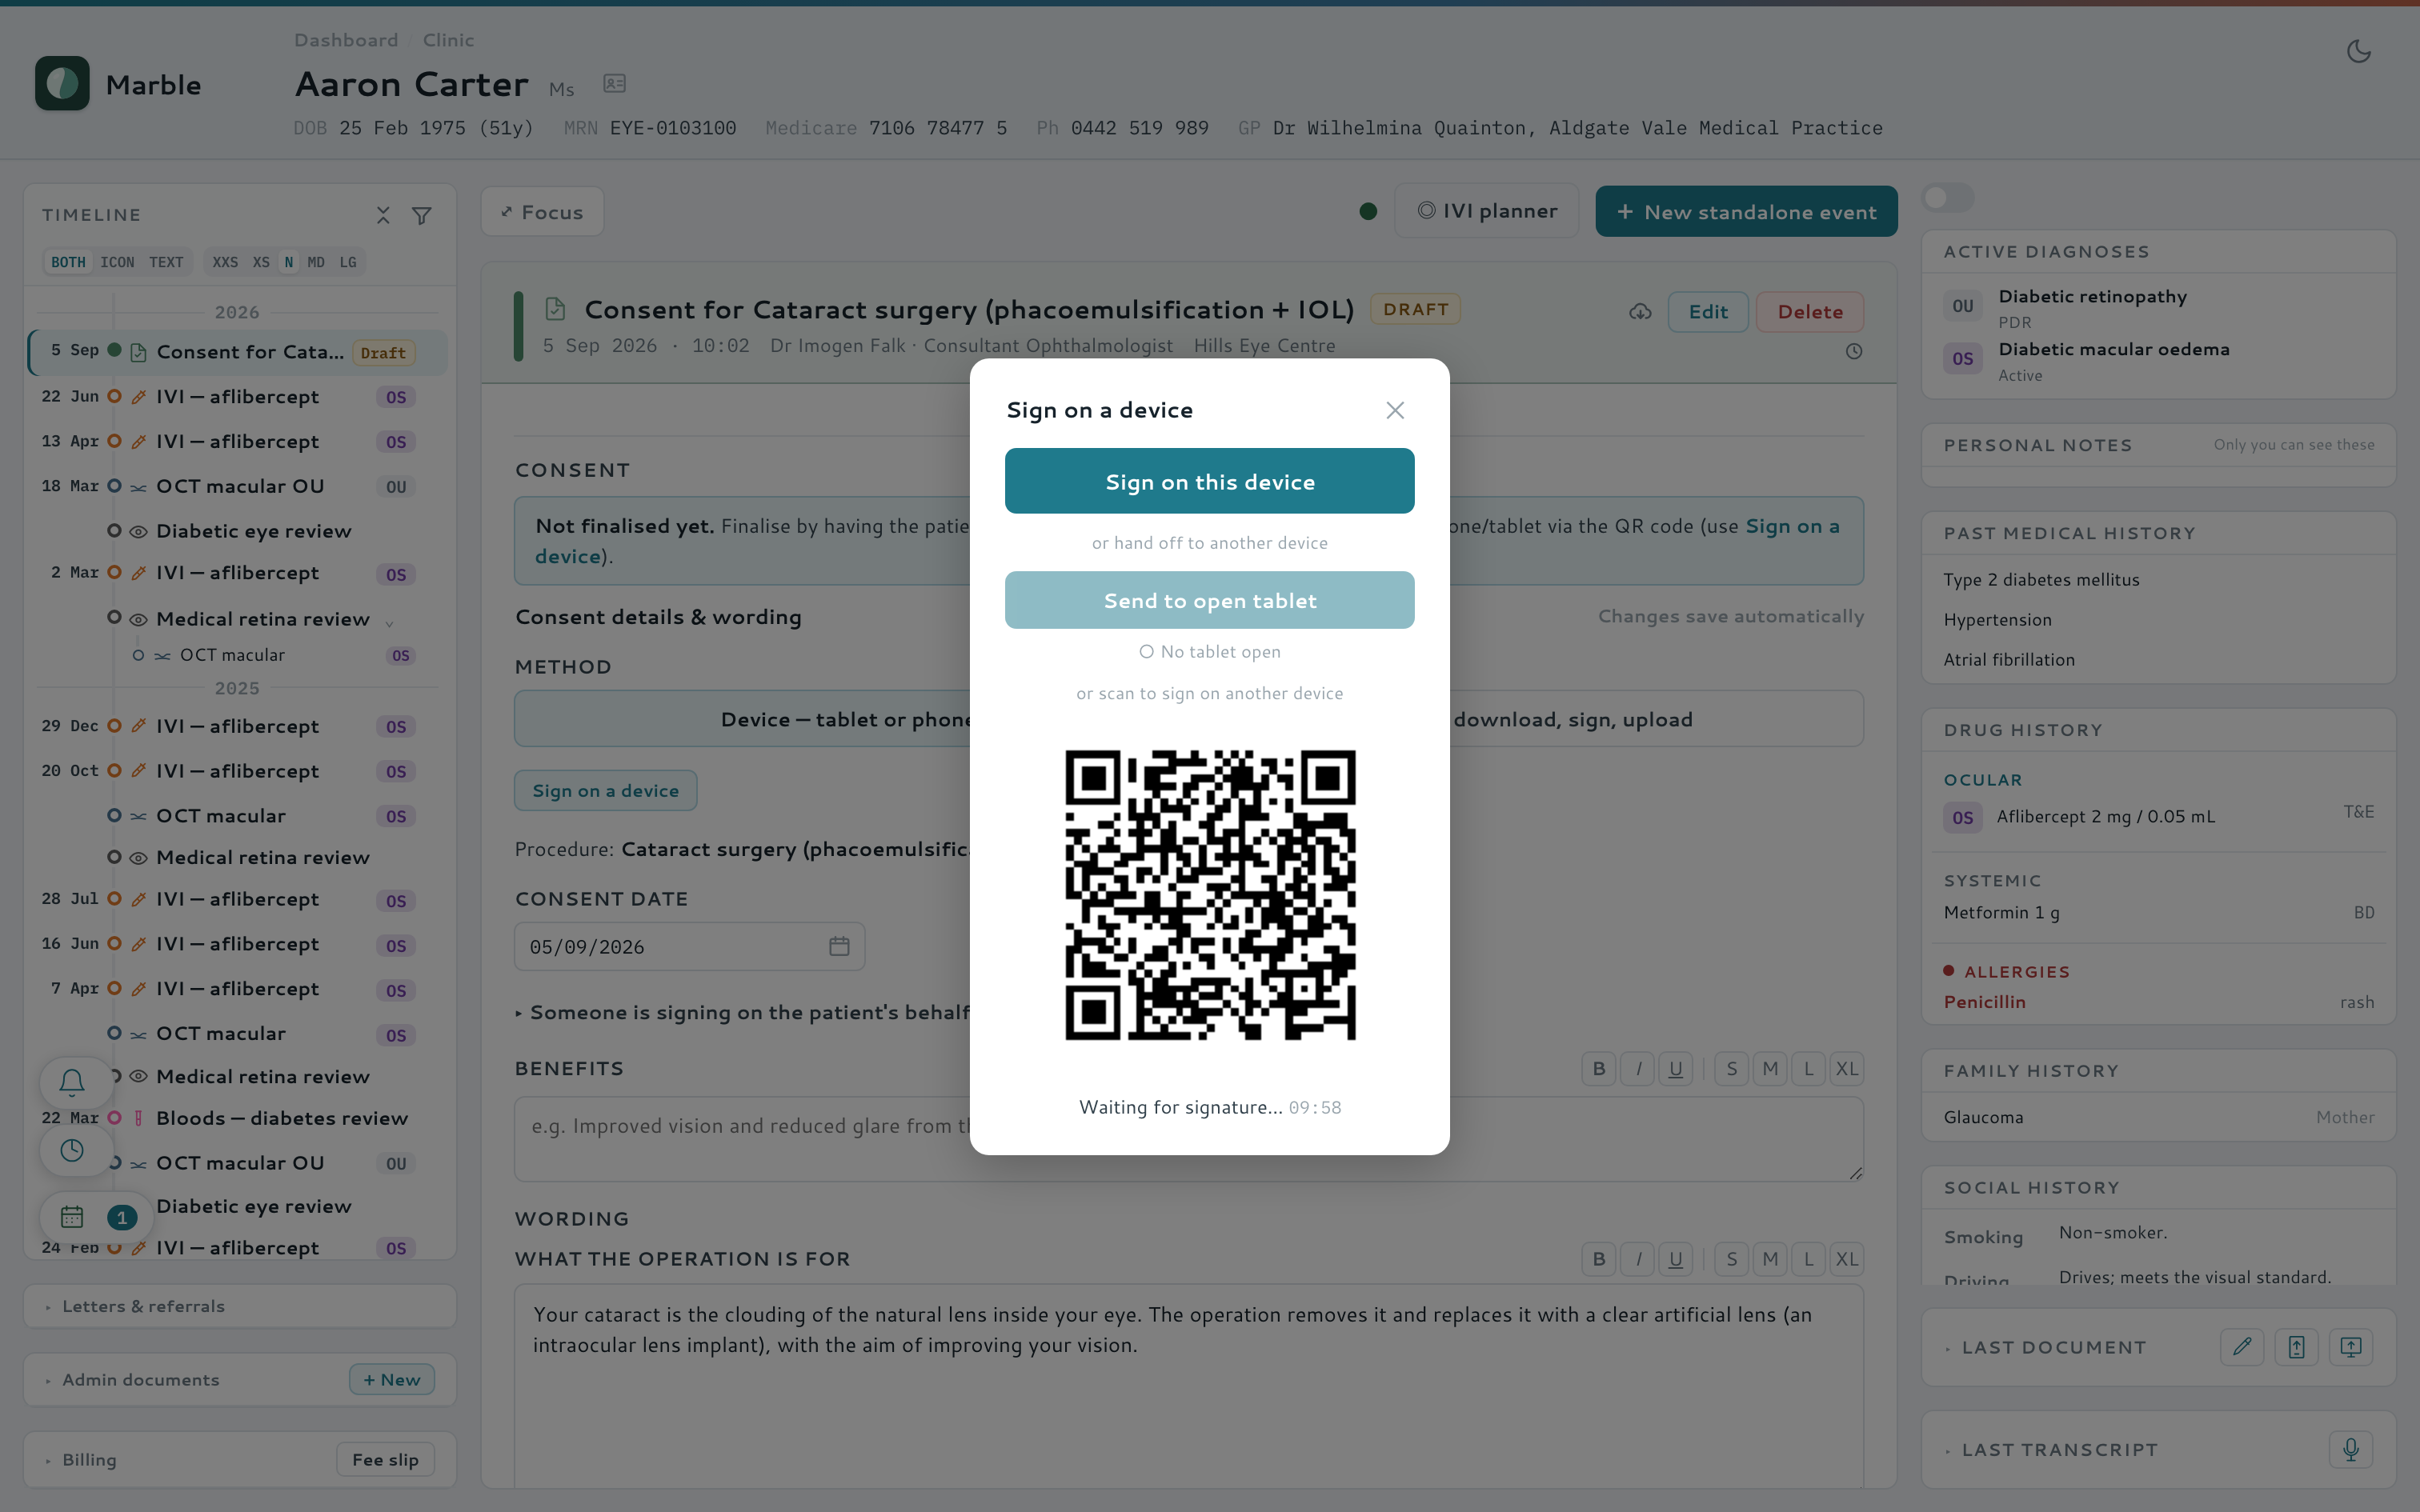Delete the consent draft
Image resolution: width=2420 pixels, height=1512 pixels.
coord(1810,312)
